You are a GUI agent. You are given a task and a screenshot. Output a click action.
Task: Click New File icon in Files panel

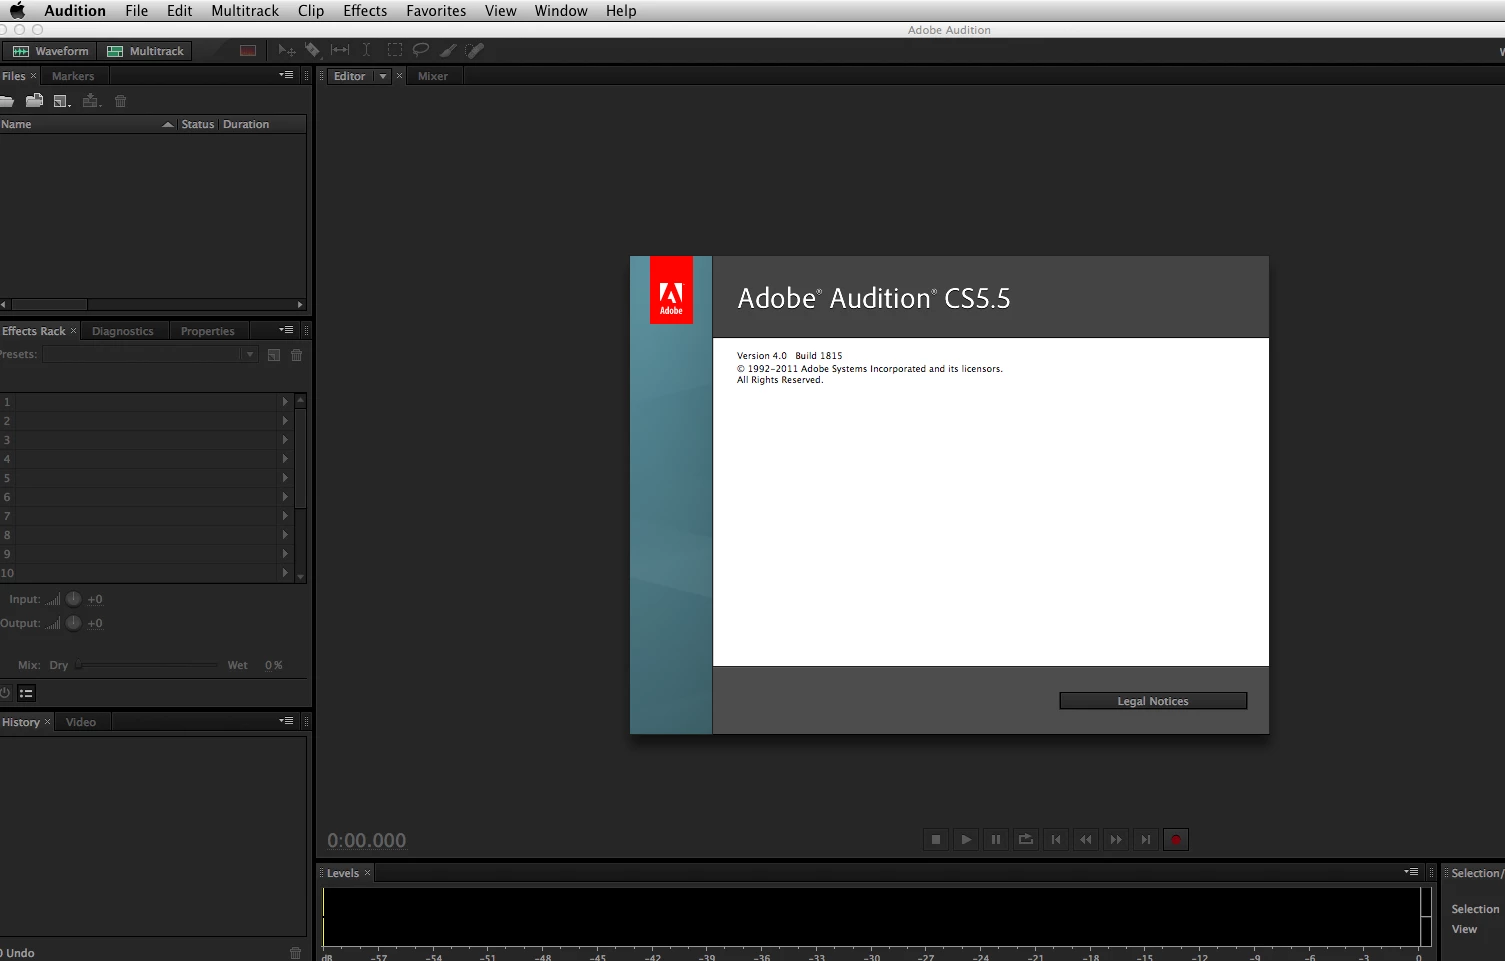click(62, 101)
